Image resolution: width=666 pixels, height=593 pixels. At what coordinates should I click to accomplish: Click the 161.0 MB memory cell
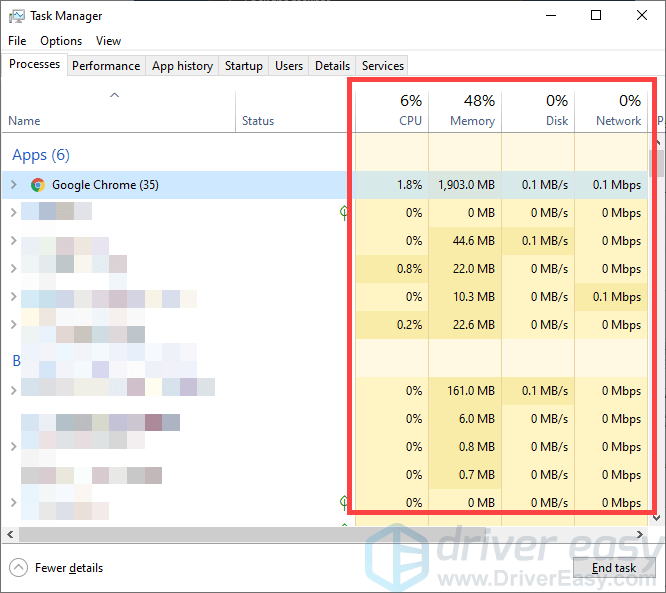tap(465, 390)
